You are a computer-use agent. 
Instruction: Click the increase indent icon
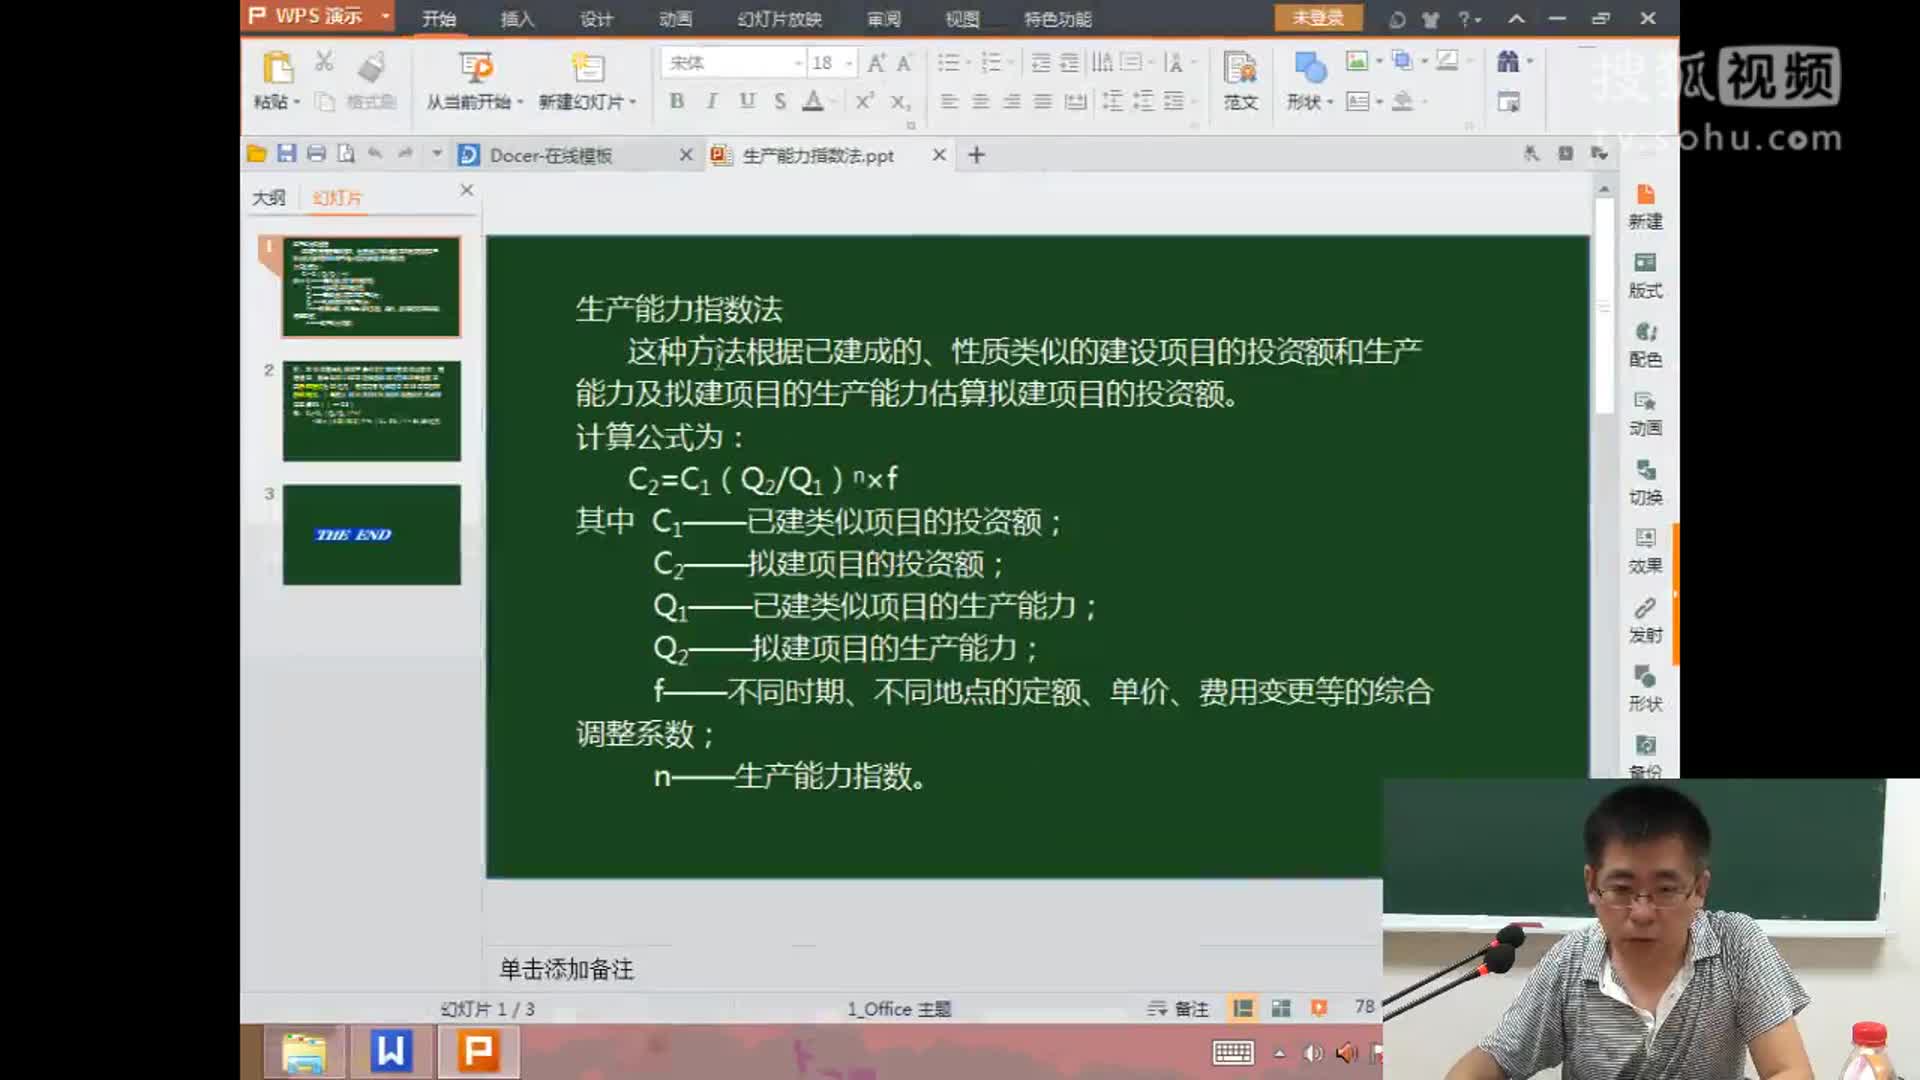[1069, 63]
